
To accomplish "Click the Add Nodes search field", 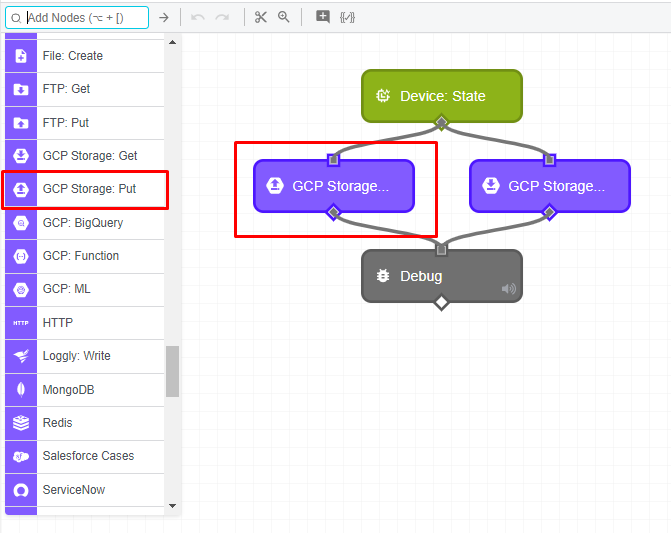I will coord(77,18).
